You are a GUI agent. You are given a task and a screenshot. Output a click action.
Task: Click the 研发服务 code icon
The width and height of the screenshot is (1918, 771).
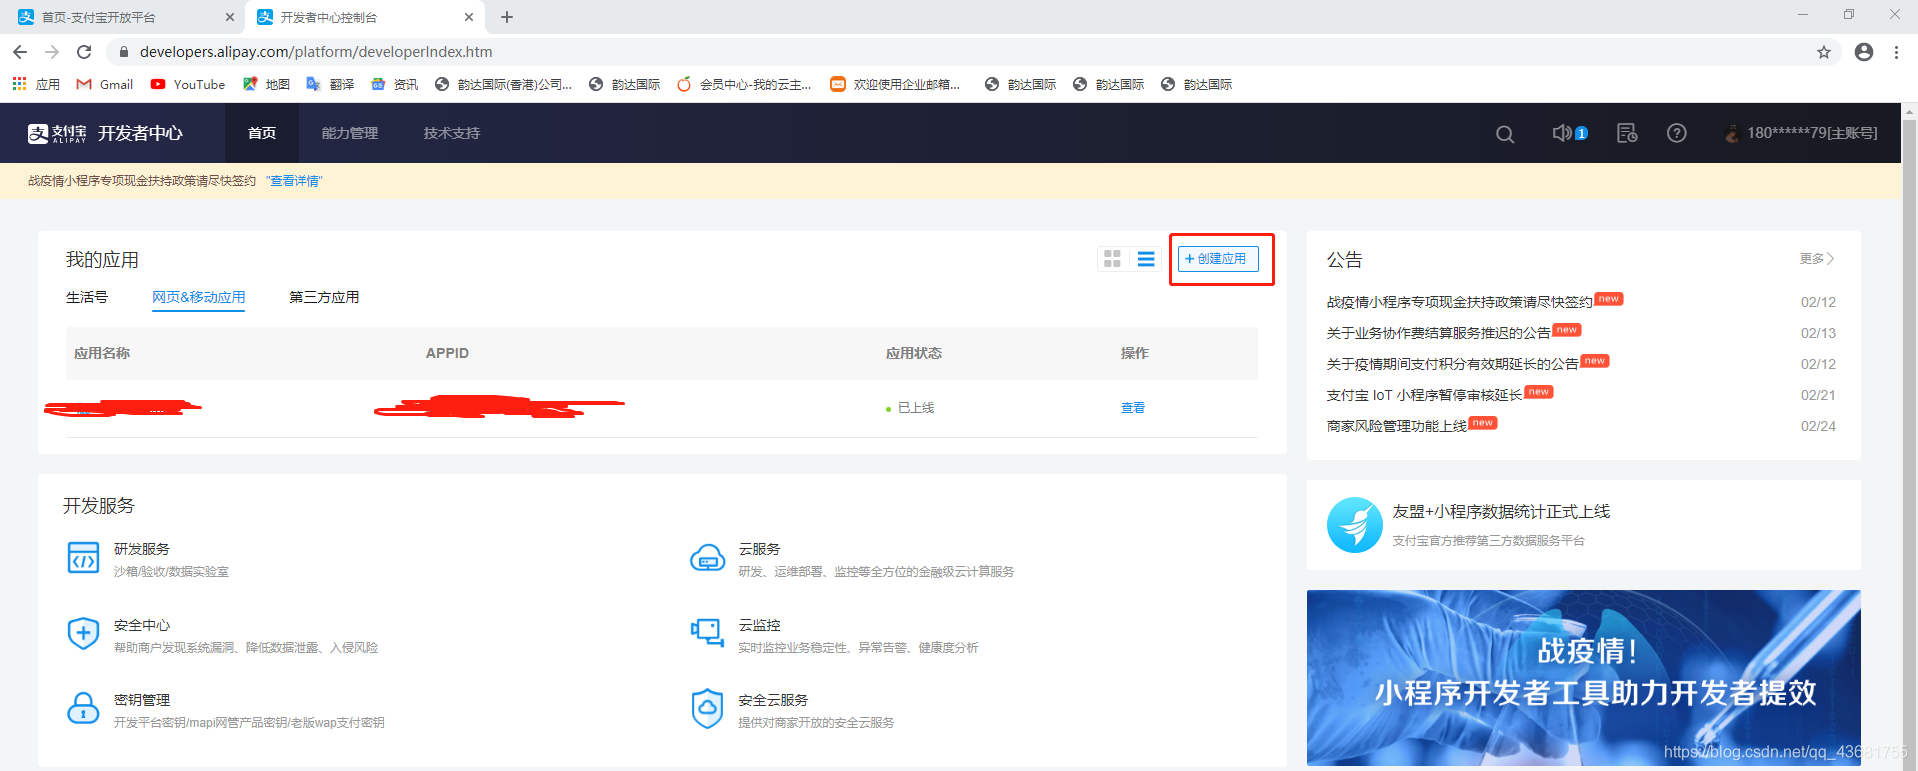click(x=83, y=558)
